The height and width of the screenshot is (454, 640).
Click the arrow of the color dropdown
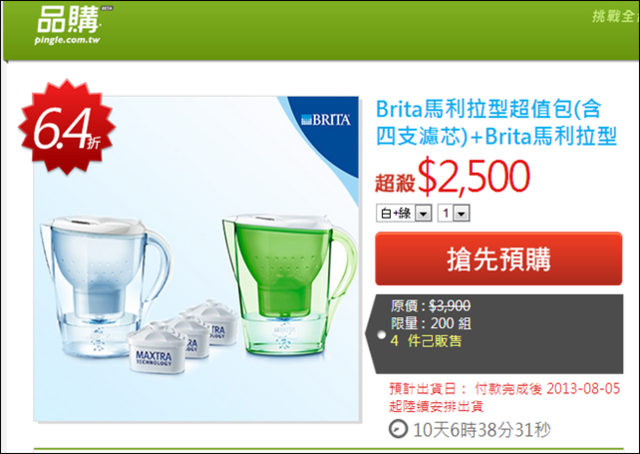tap(423, 213)
